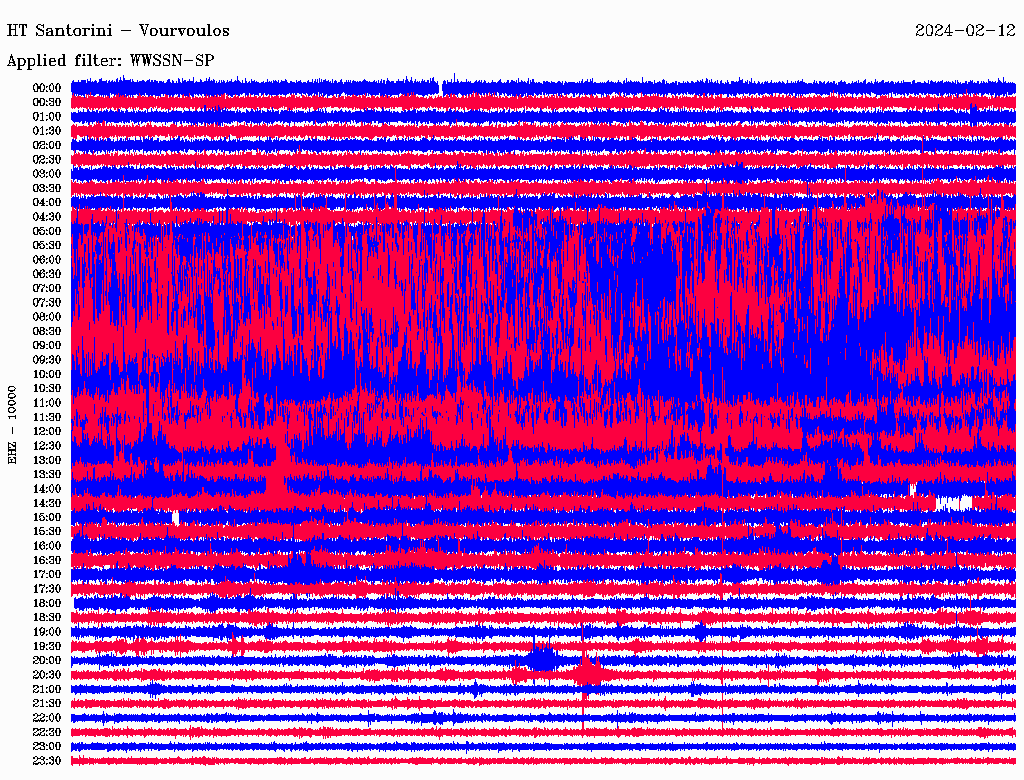The height and width of the screenshot is (780, 1024).
Task: Click the vertical EHZ - 10000 axis label
Action: tap(13, 423)
